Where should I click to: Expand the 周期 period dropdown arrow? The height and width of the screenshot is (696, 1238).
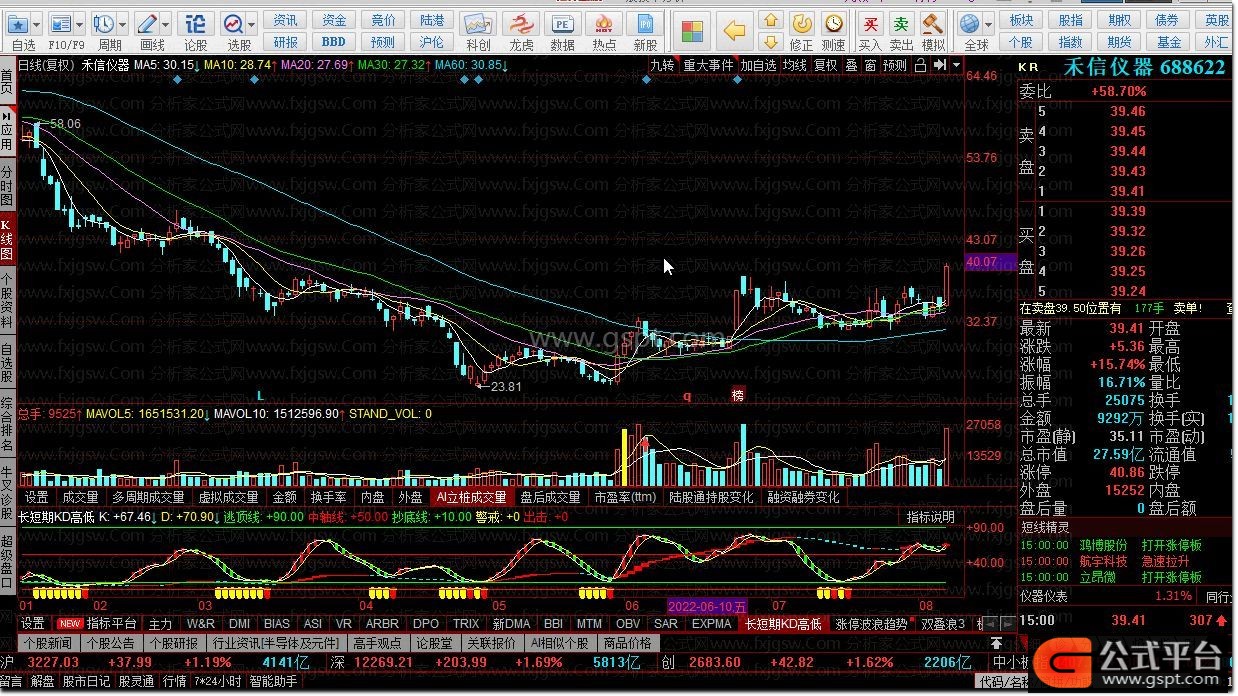123,23
